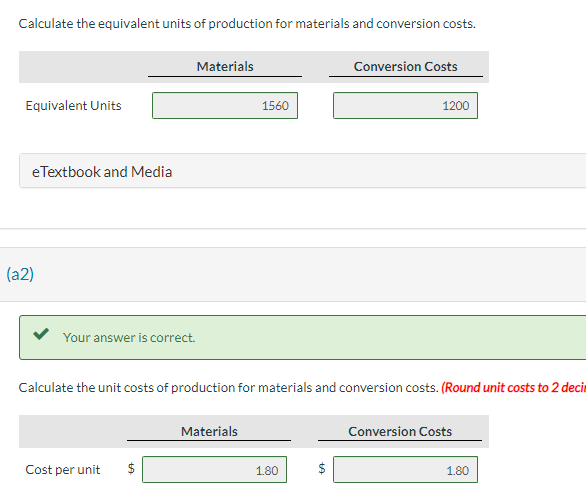Screen dimensions: 586x500
Task: Click the Conversion Costs header in unit costs table
Action: pyautogui.click(x=400, y=432)
